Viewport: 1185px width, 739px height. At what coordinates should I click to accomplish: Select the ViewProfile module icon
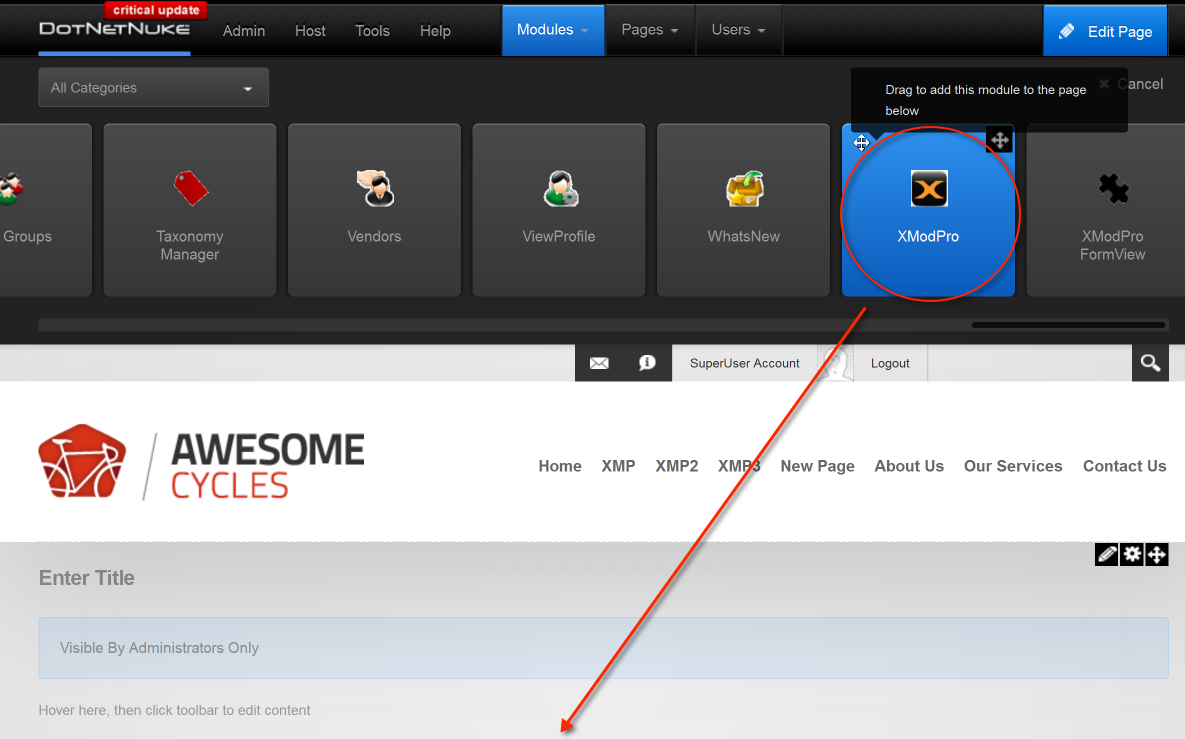(560, 188)
